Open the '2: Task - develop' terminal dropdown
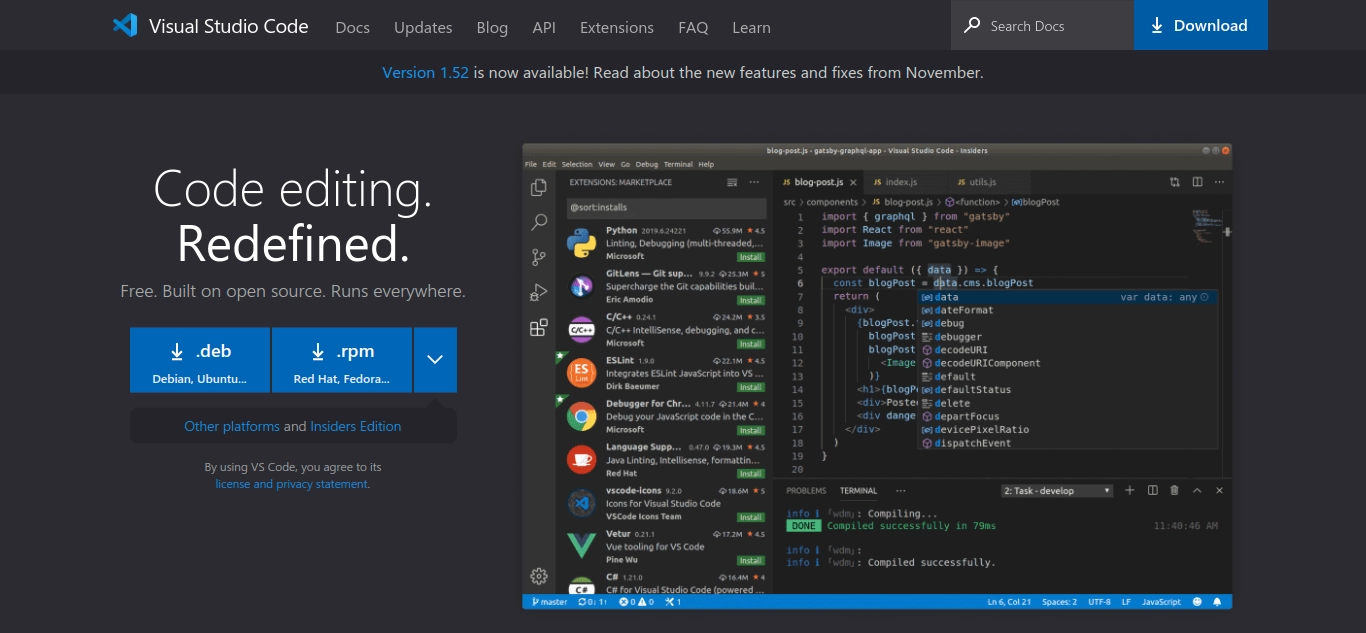The height and width of the screenshot is (633, 1366). coord(1057,490)
